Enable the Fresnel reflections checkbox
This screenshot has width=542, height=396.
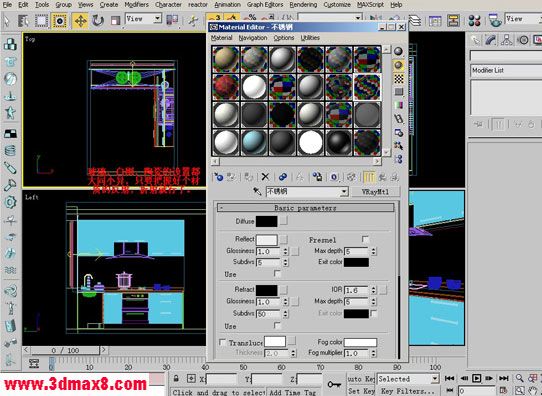tap(365, 239)
